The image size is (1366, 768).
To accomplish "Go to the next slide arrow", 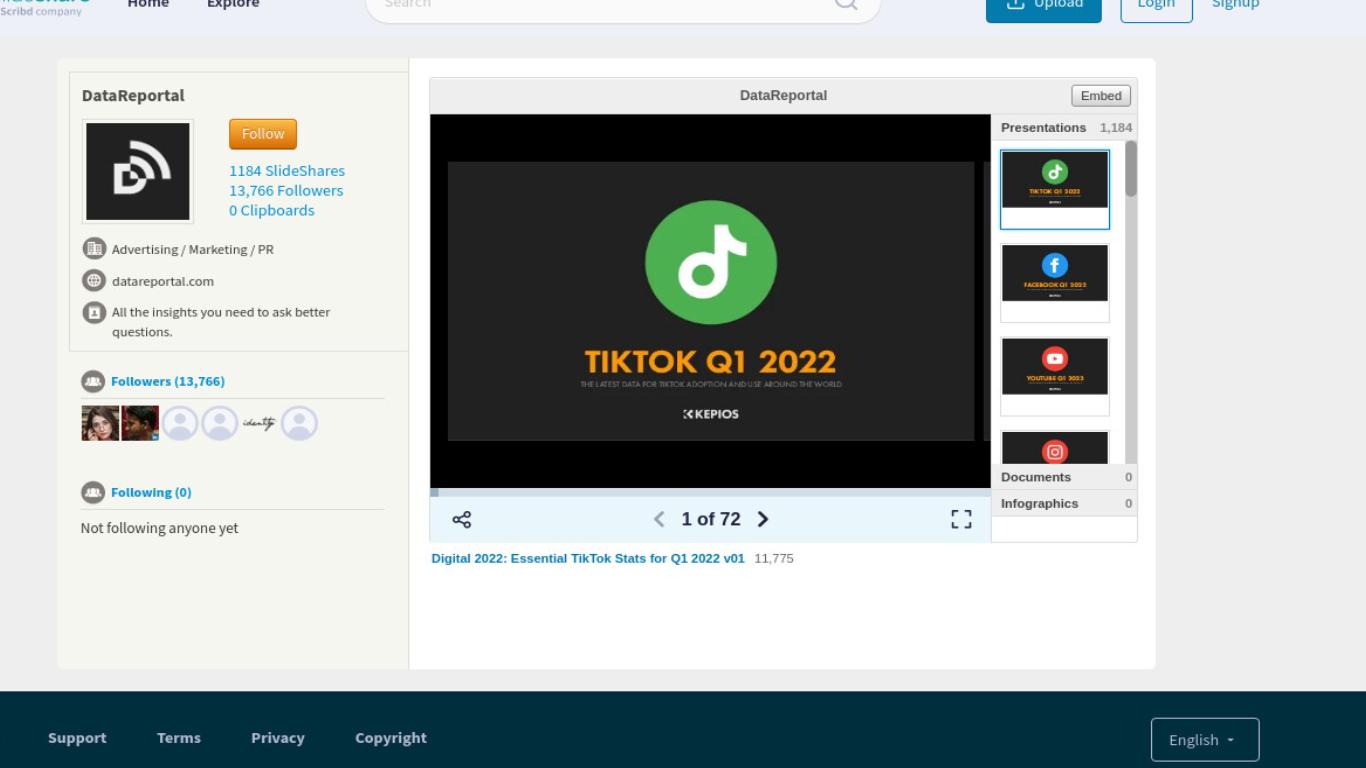I will (763, 519).
